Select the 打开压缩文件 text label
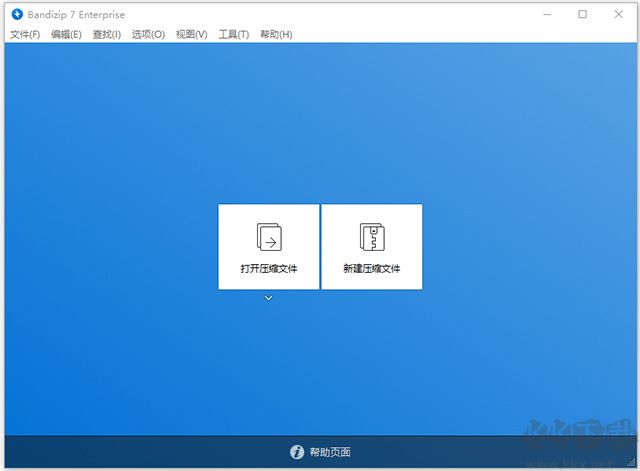Image resolution: width=640 pixels, height=471 pixels. coord(269,269)
